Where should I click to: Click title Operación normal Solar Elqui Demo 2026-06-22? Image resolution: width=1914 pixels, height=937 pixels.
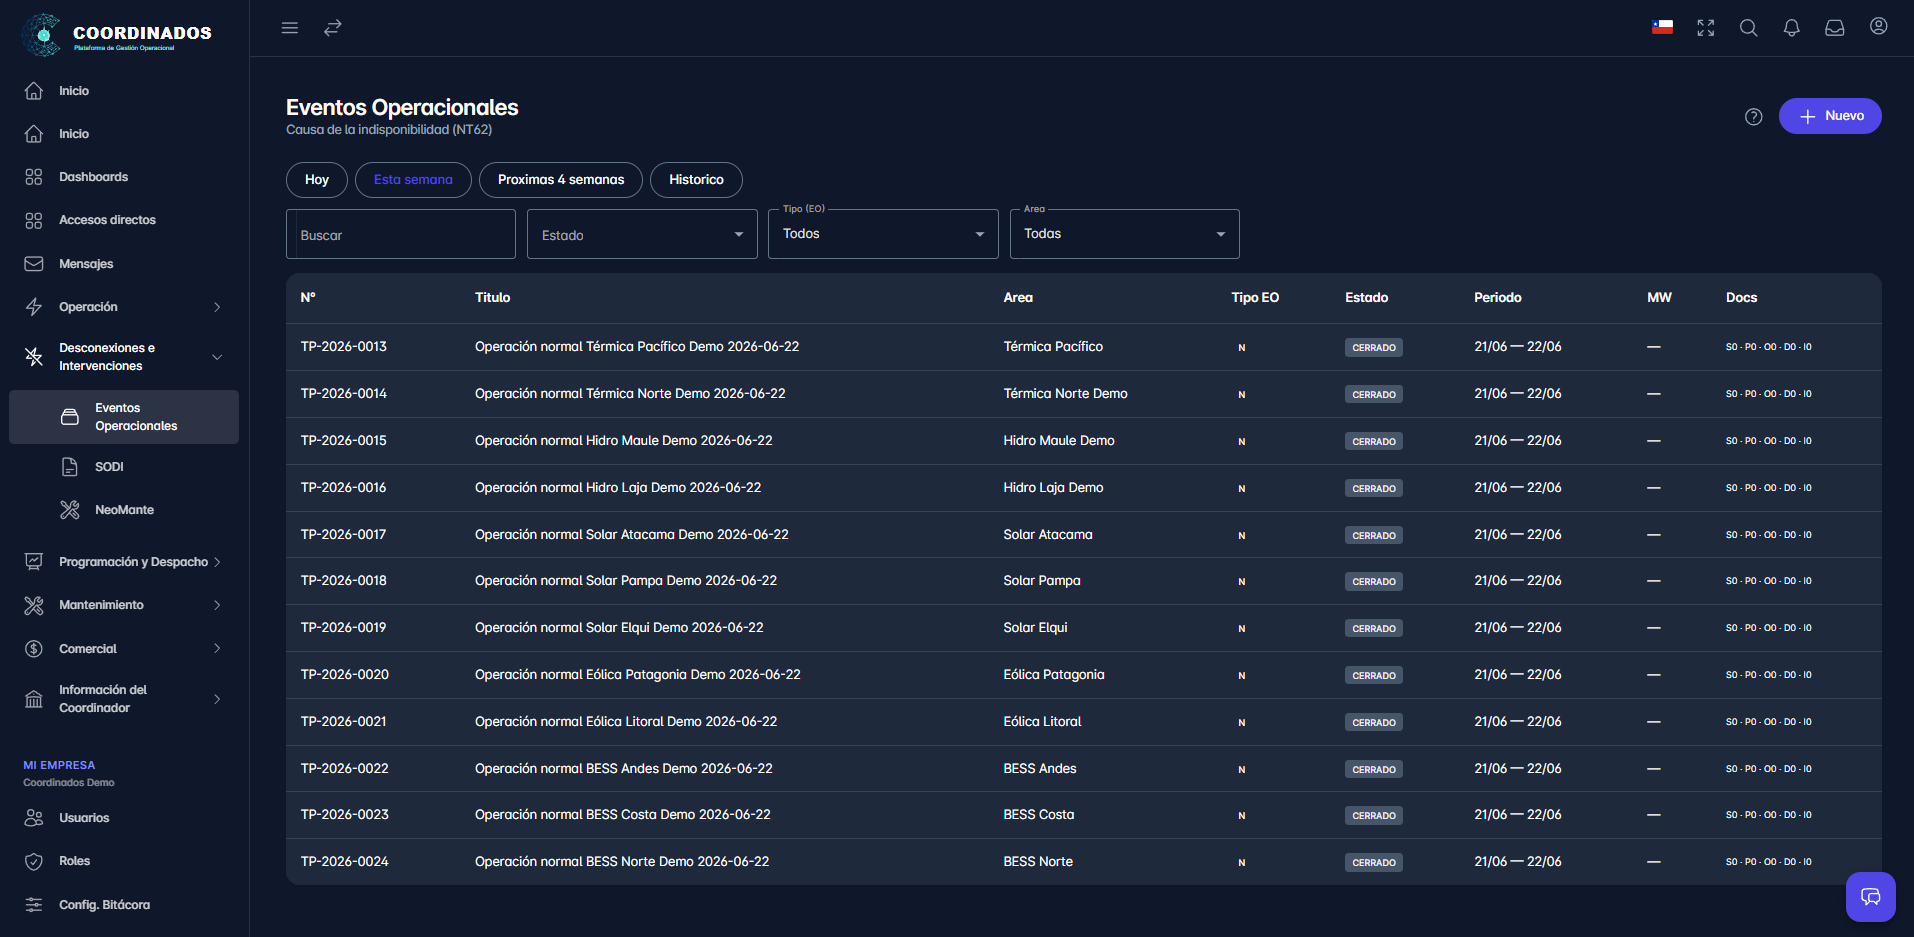click(x=619, y=628)
